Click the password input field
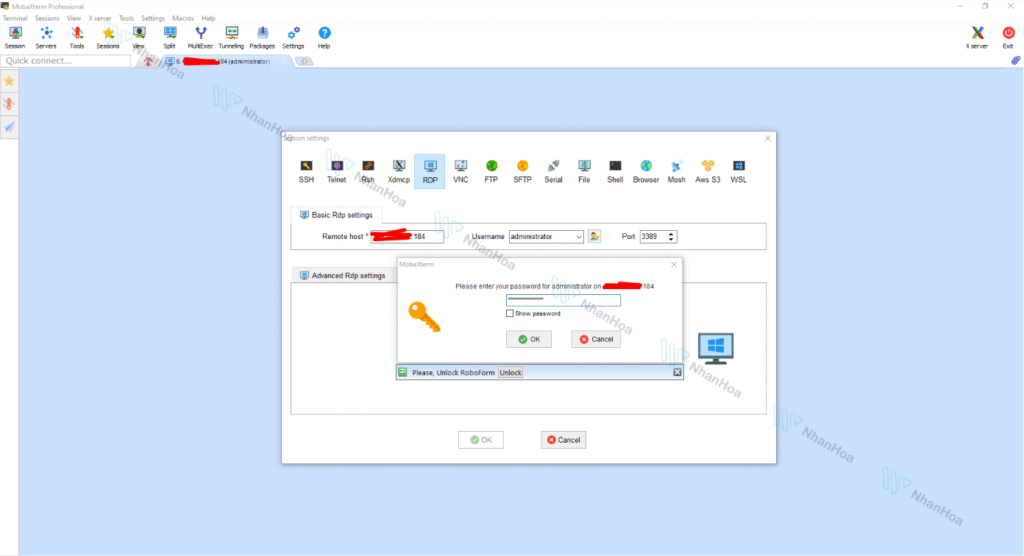 (563, 300)
